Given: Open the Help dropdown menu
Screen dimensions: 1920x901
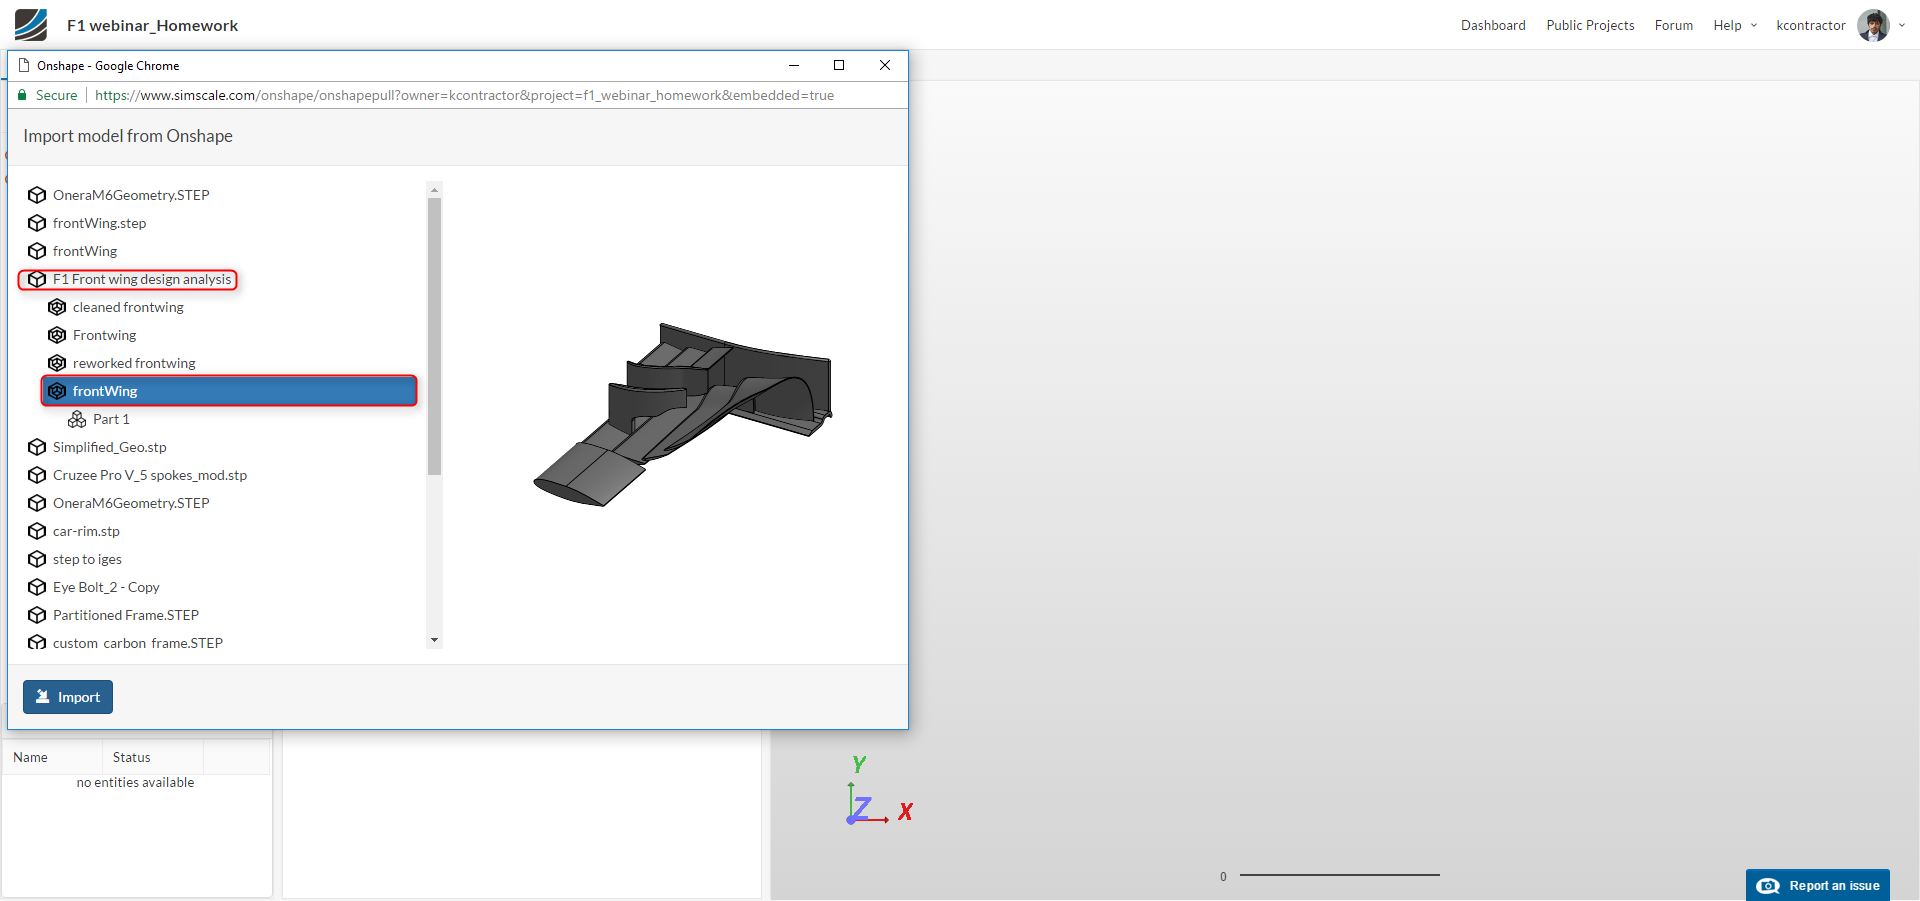Looking at the screenshot, I should (1735, 25).
